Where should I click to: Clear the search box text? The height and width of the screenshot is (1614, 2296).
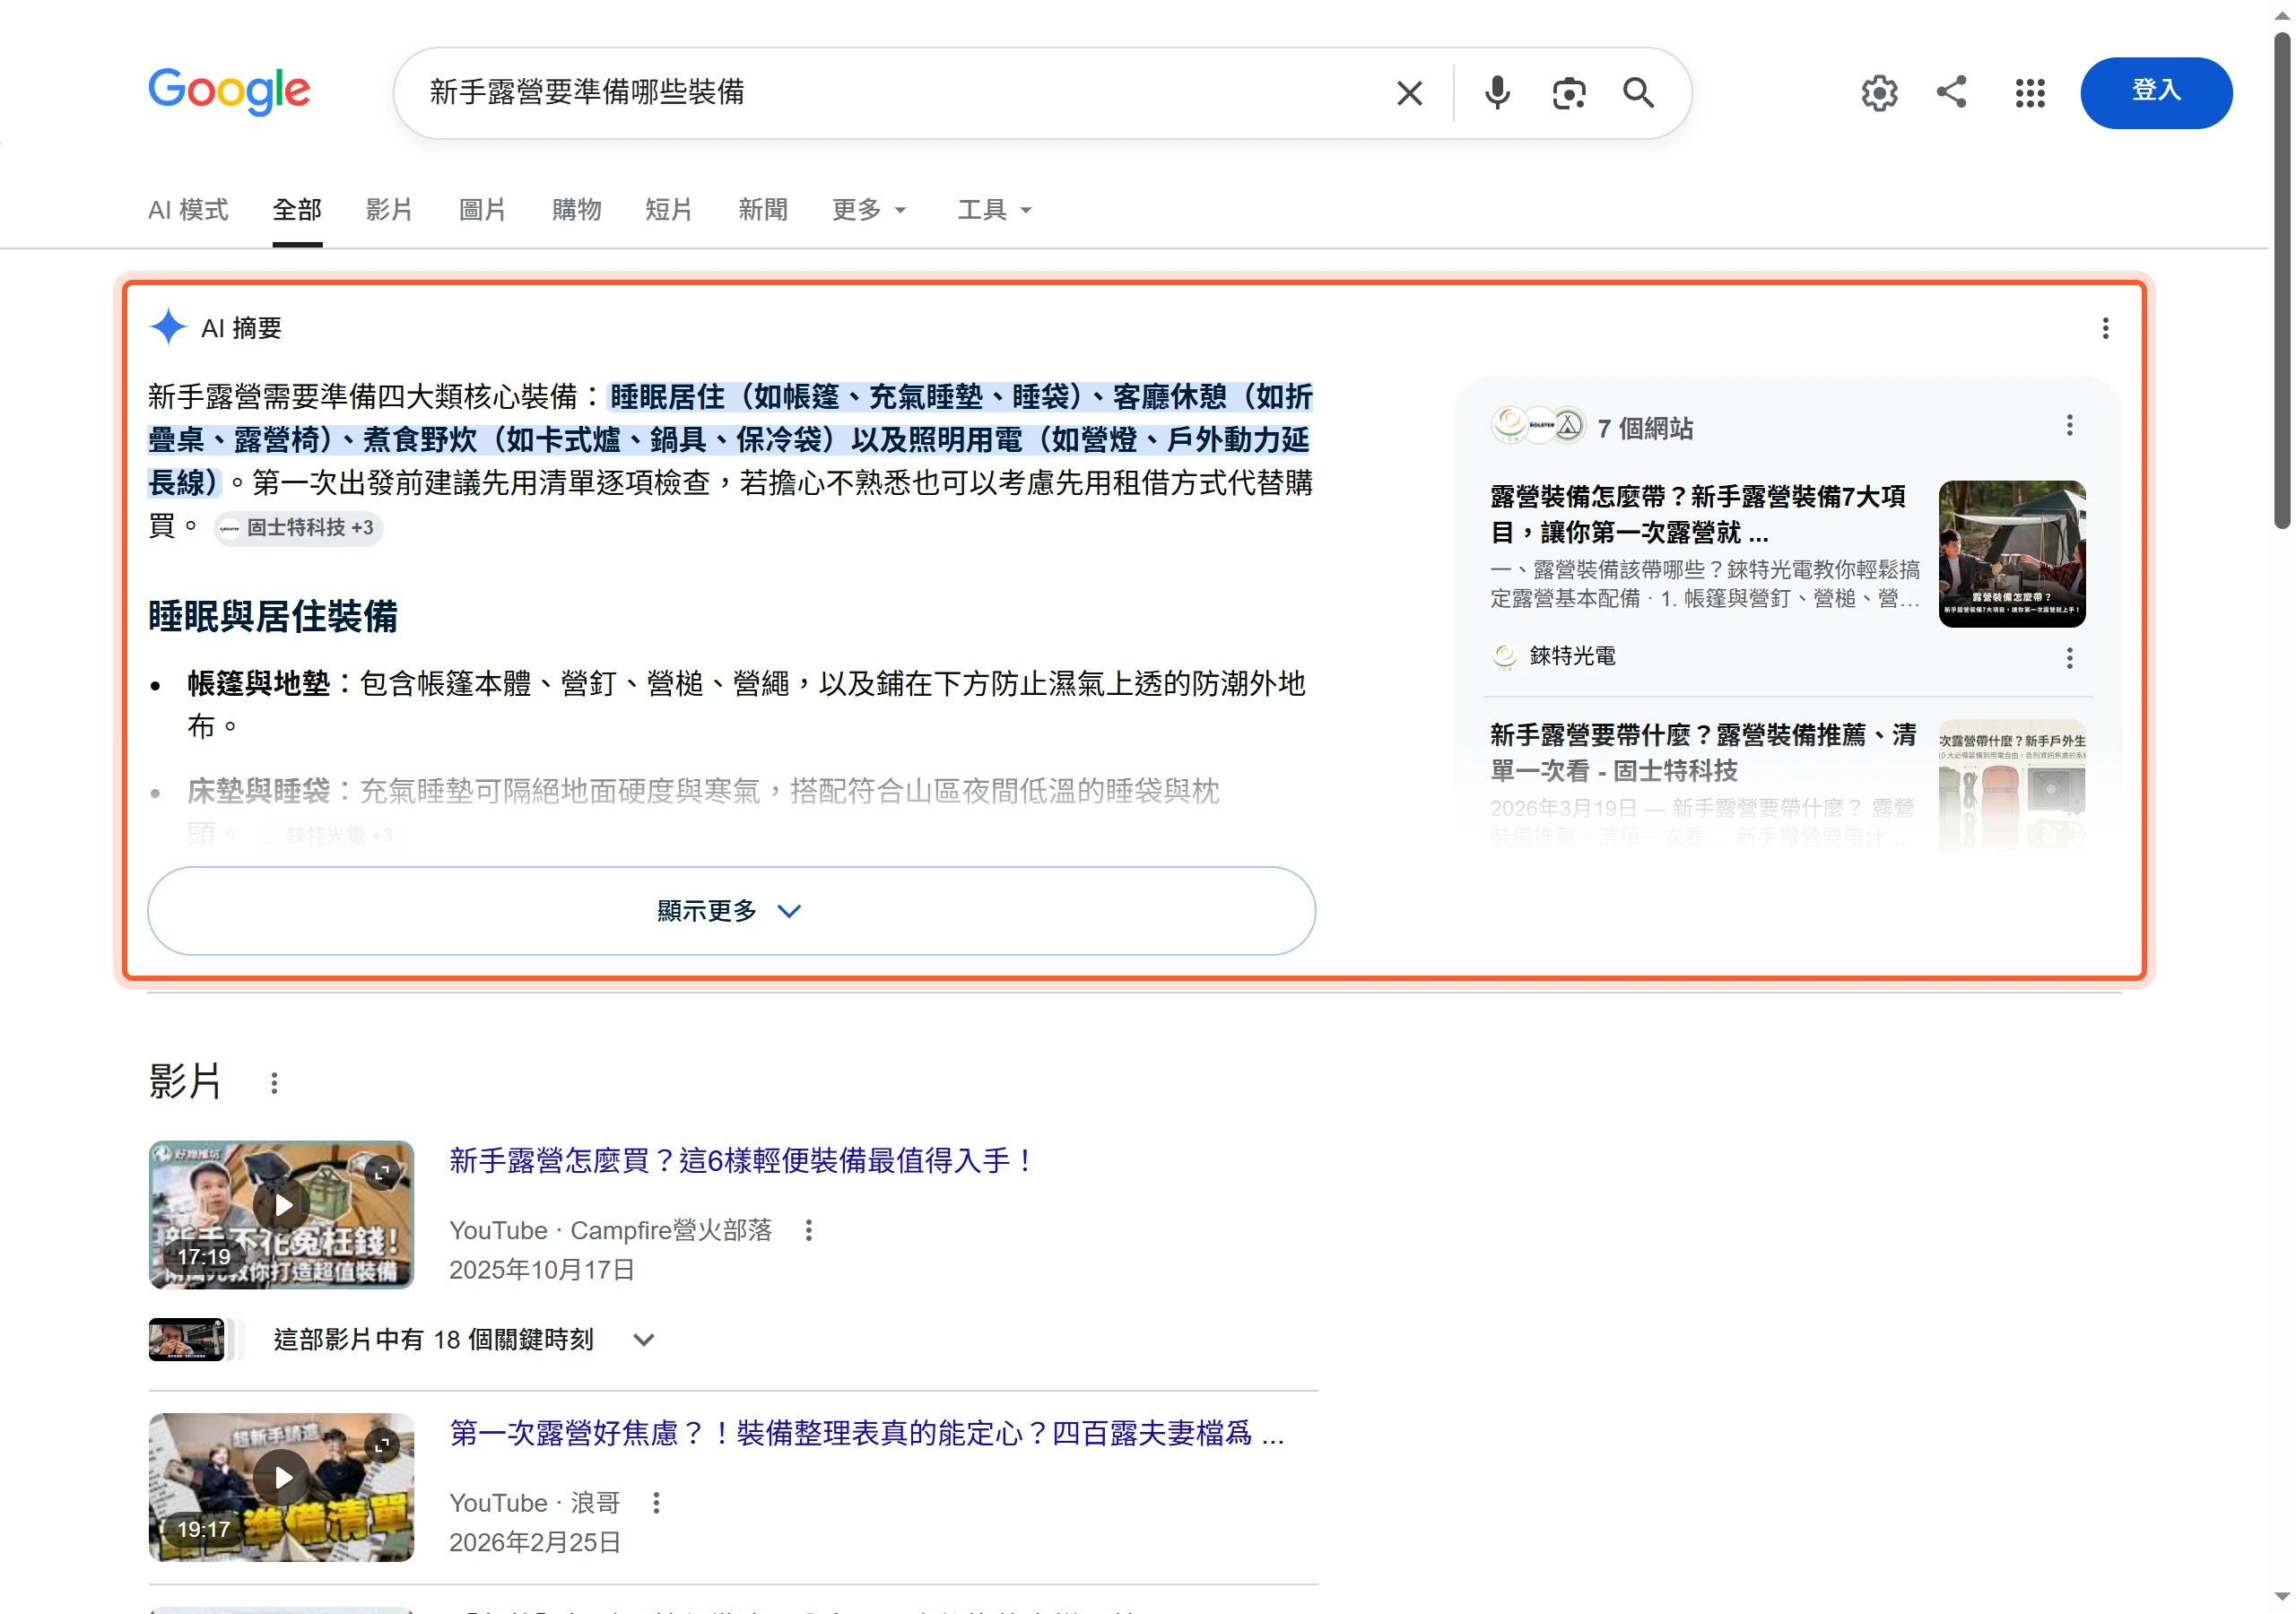coord(1409,93)
